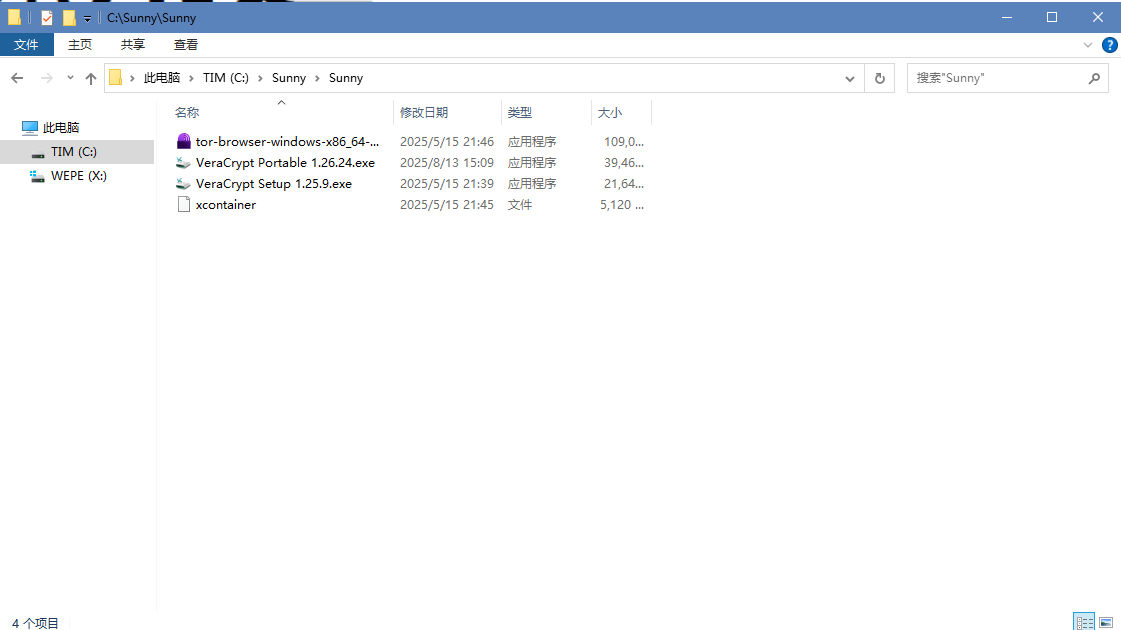
Task: Go back with the back arrow
Action: click(17, 78)
